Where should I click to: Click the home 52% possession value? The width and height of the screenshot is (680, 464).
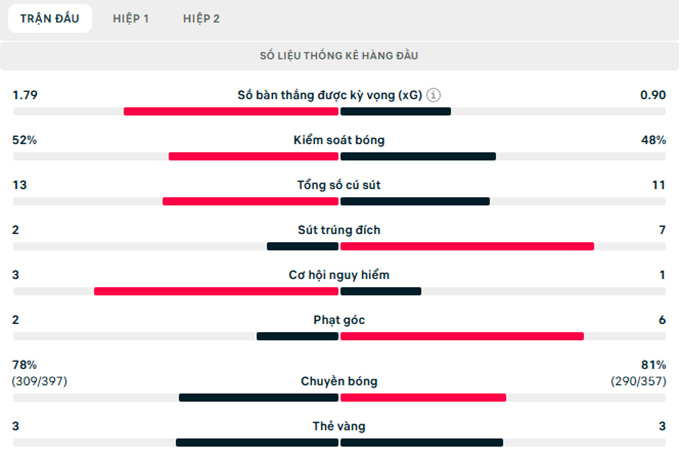coord(25,140)
